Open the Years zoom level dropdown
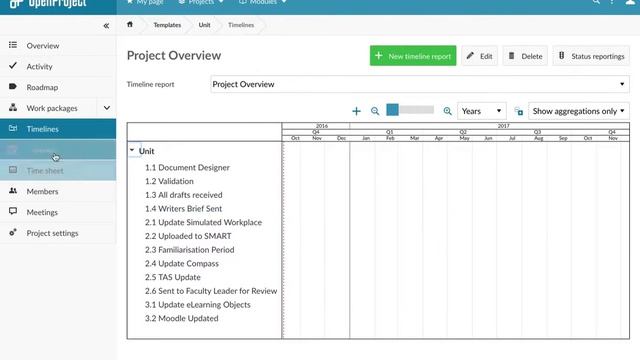Image resolution: width=640 pixels, height=360 pixels. [482, 111]
